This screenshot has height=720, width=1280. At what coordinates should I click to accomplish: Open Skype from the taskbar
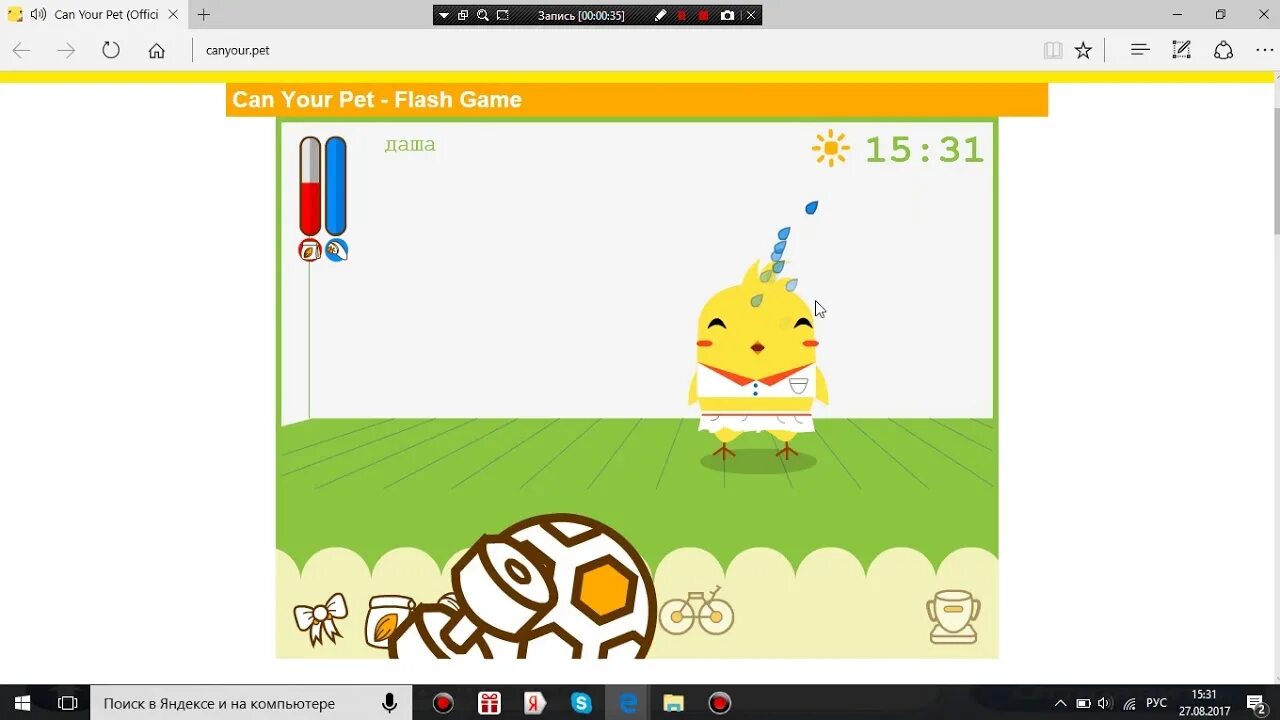pyautogui.click(x=581, y=703)
